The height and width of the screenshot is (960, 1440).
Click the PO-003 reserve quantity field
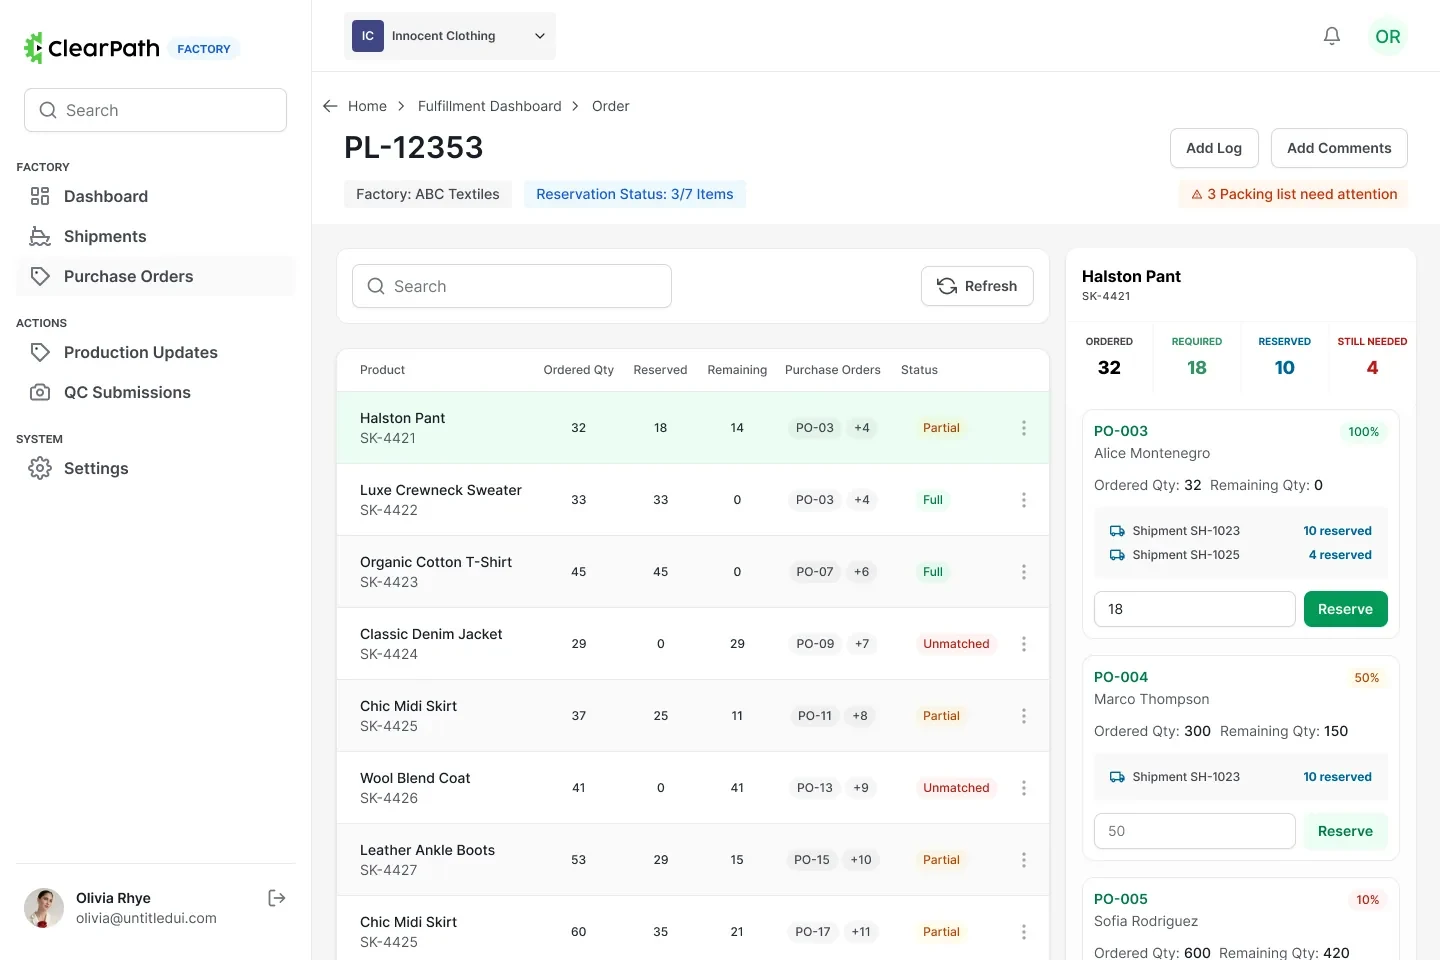point(1195,609)
